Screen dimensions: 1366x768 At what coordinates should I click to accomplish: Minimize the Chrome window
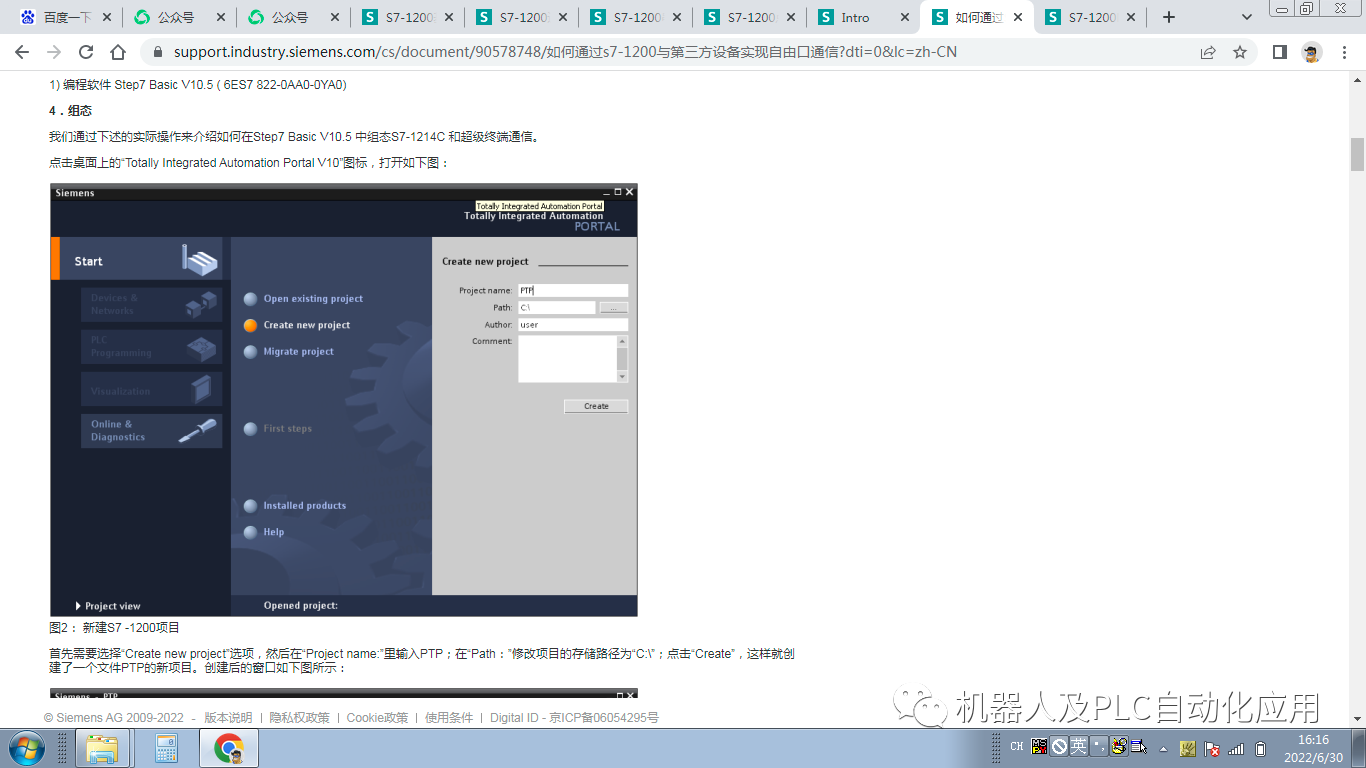(1280, 8)
